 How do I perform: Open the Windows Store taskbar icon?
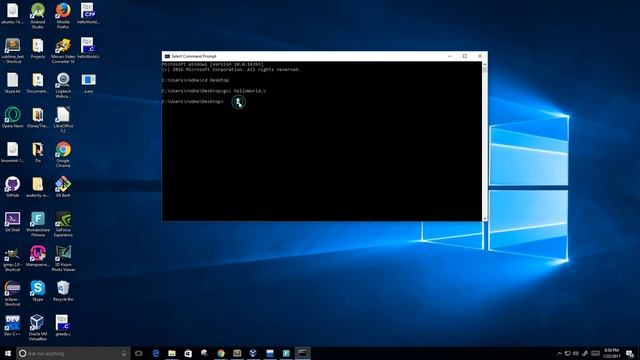click(188, 353)
